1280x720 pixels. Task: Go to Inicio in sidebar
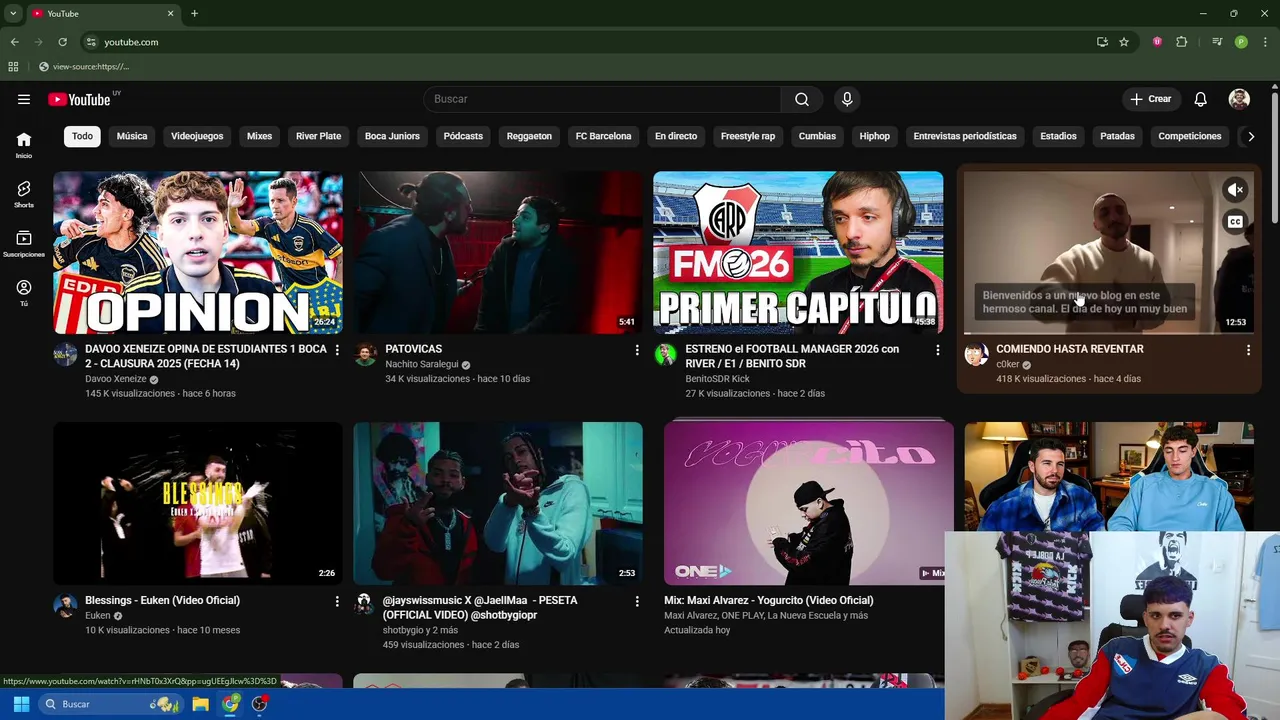[24, 145]
